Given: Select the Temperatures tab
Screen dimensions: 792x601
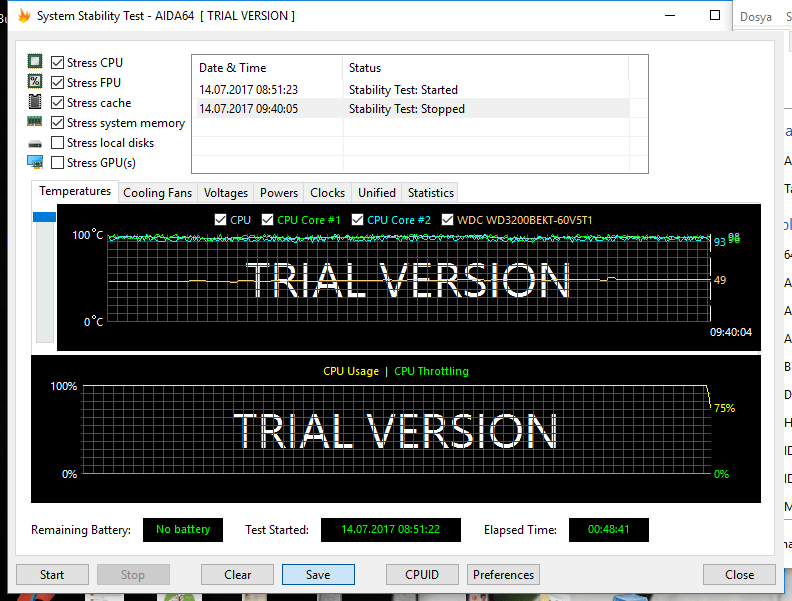Looking at the screenshot, I should tap(75, 191).
